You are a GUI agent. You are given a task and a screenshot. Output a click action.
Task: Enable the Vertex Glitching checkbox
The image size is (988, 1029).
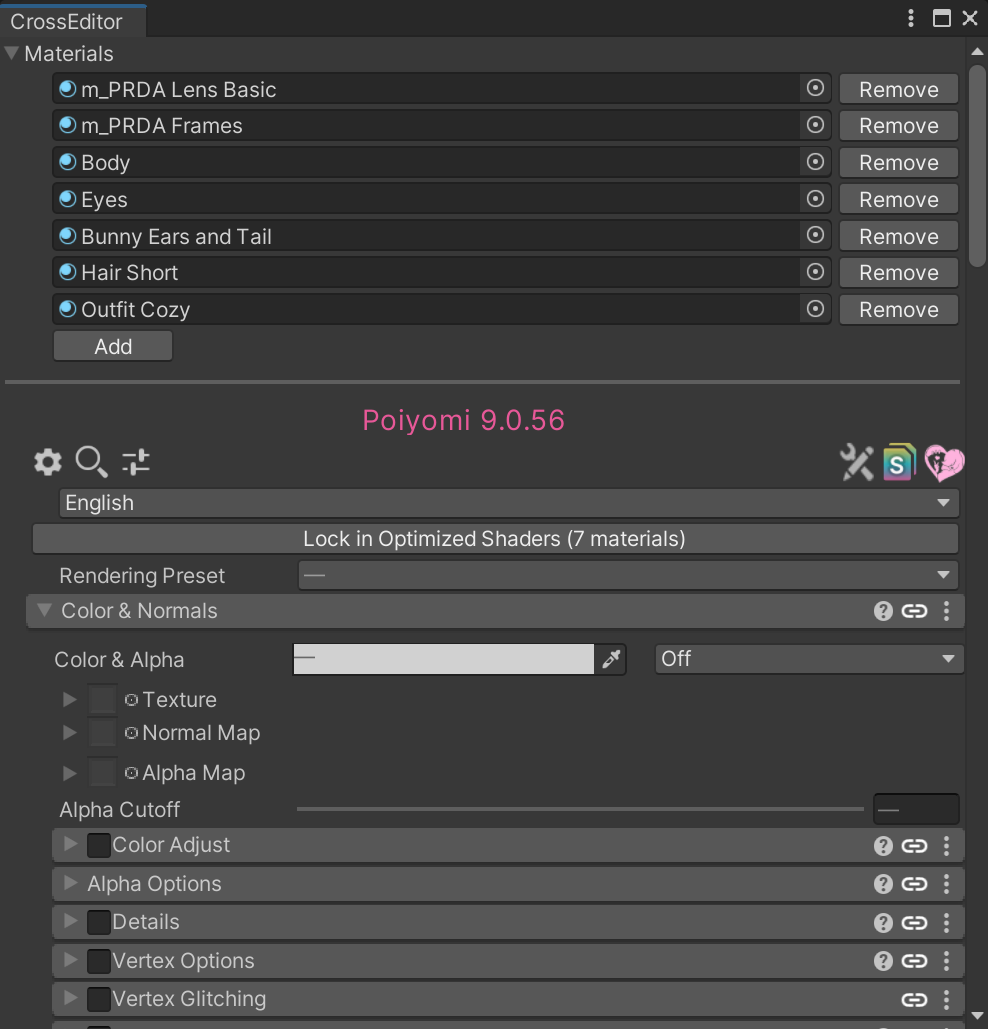click(98, 999)
